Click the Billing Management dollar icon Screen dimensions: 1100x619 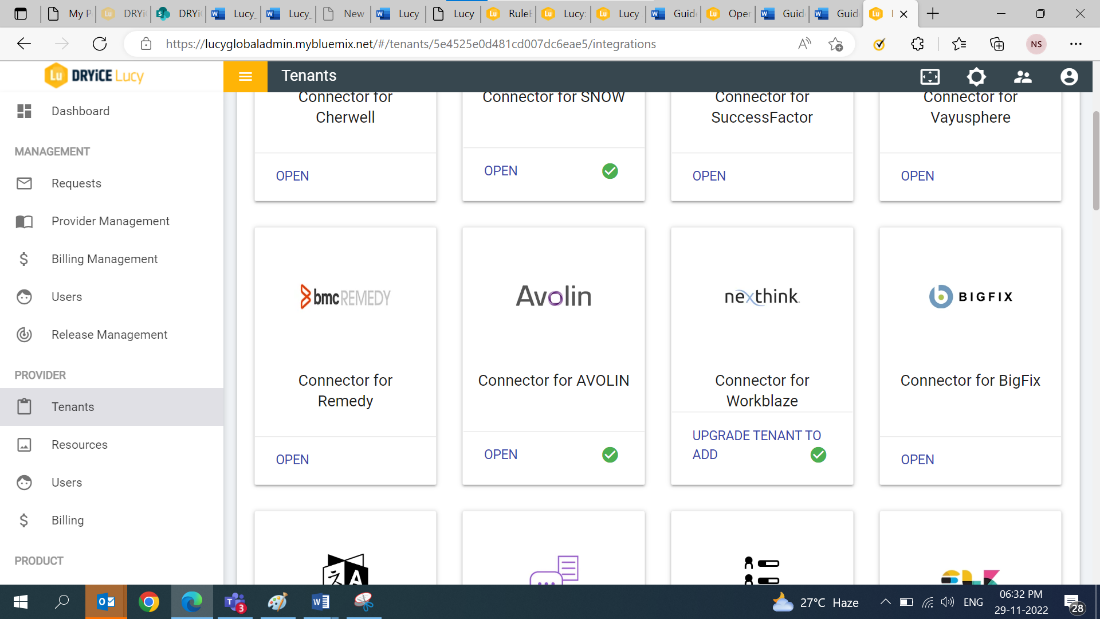(x=25, y=259)
